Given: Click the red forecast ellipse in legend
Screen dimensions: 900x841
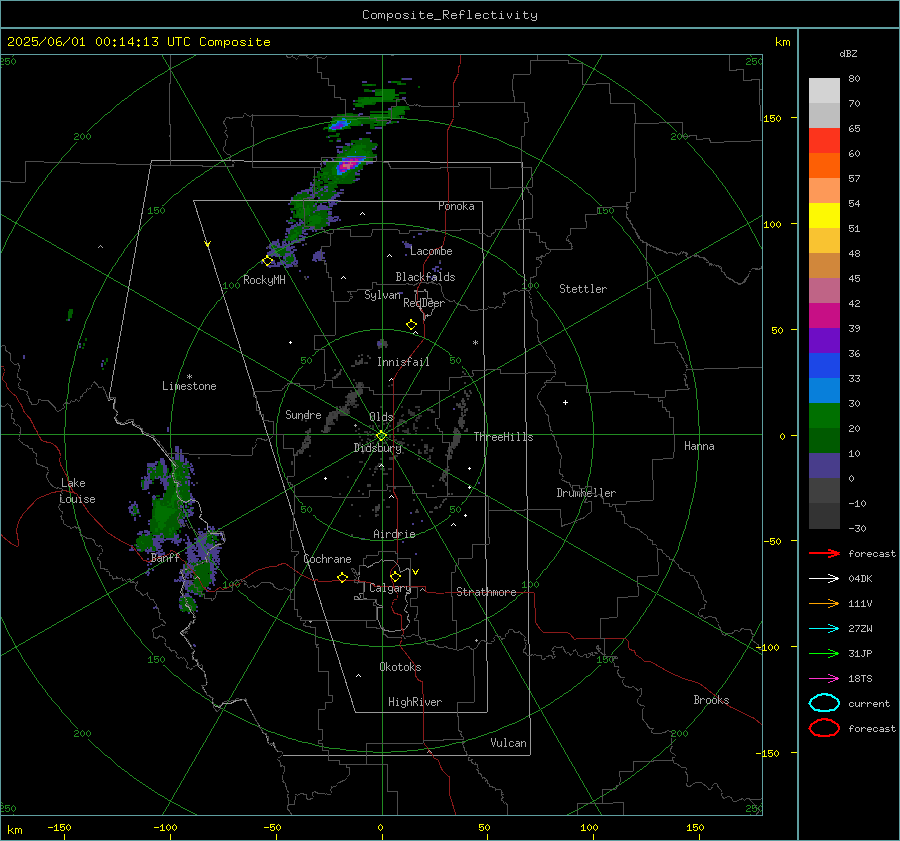Looking at the screenshot, I should pos(824,728).
